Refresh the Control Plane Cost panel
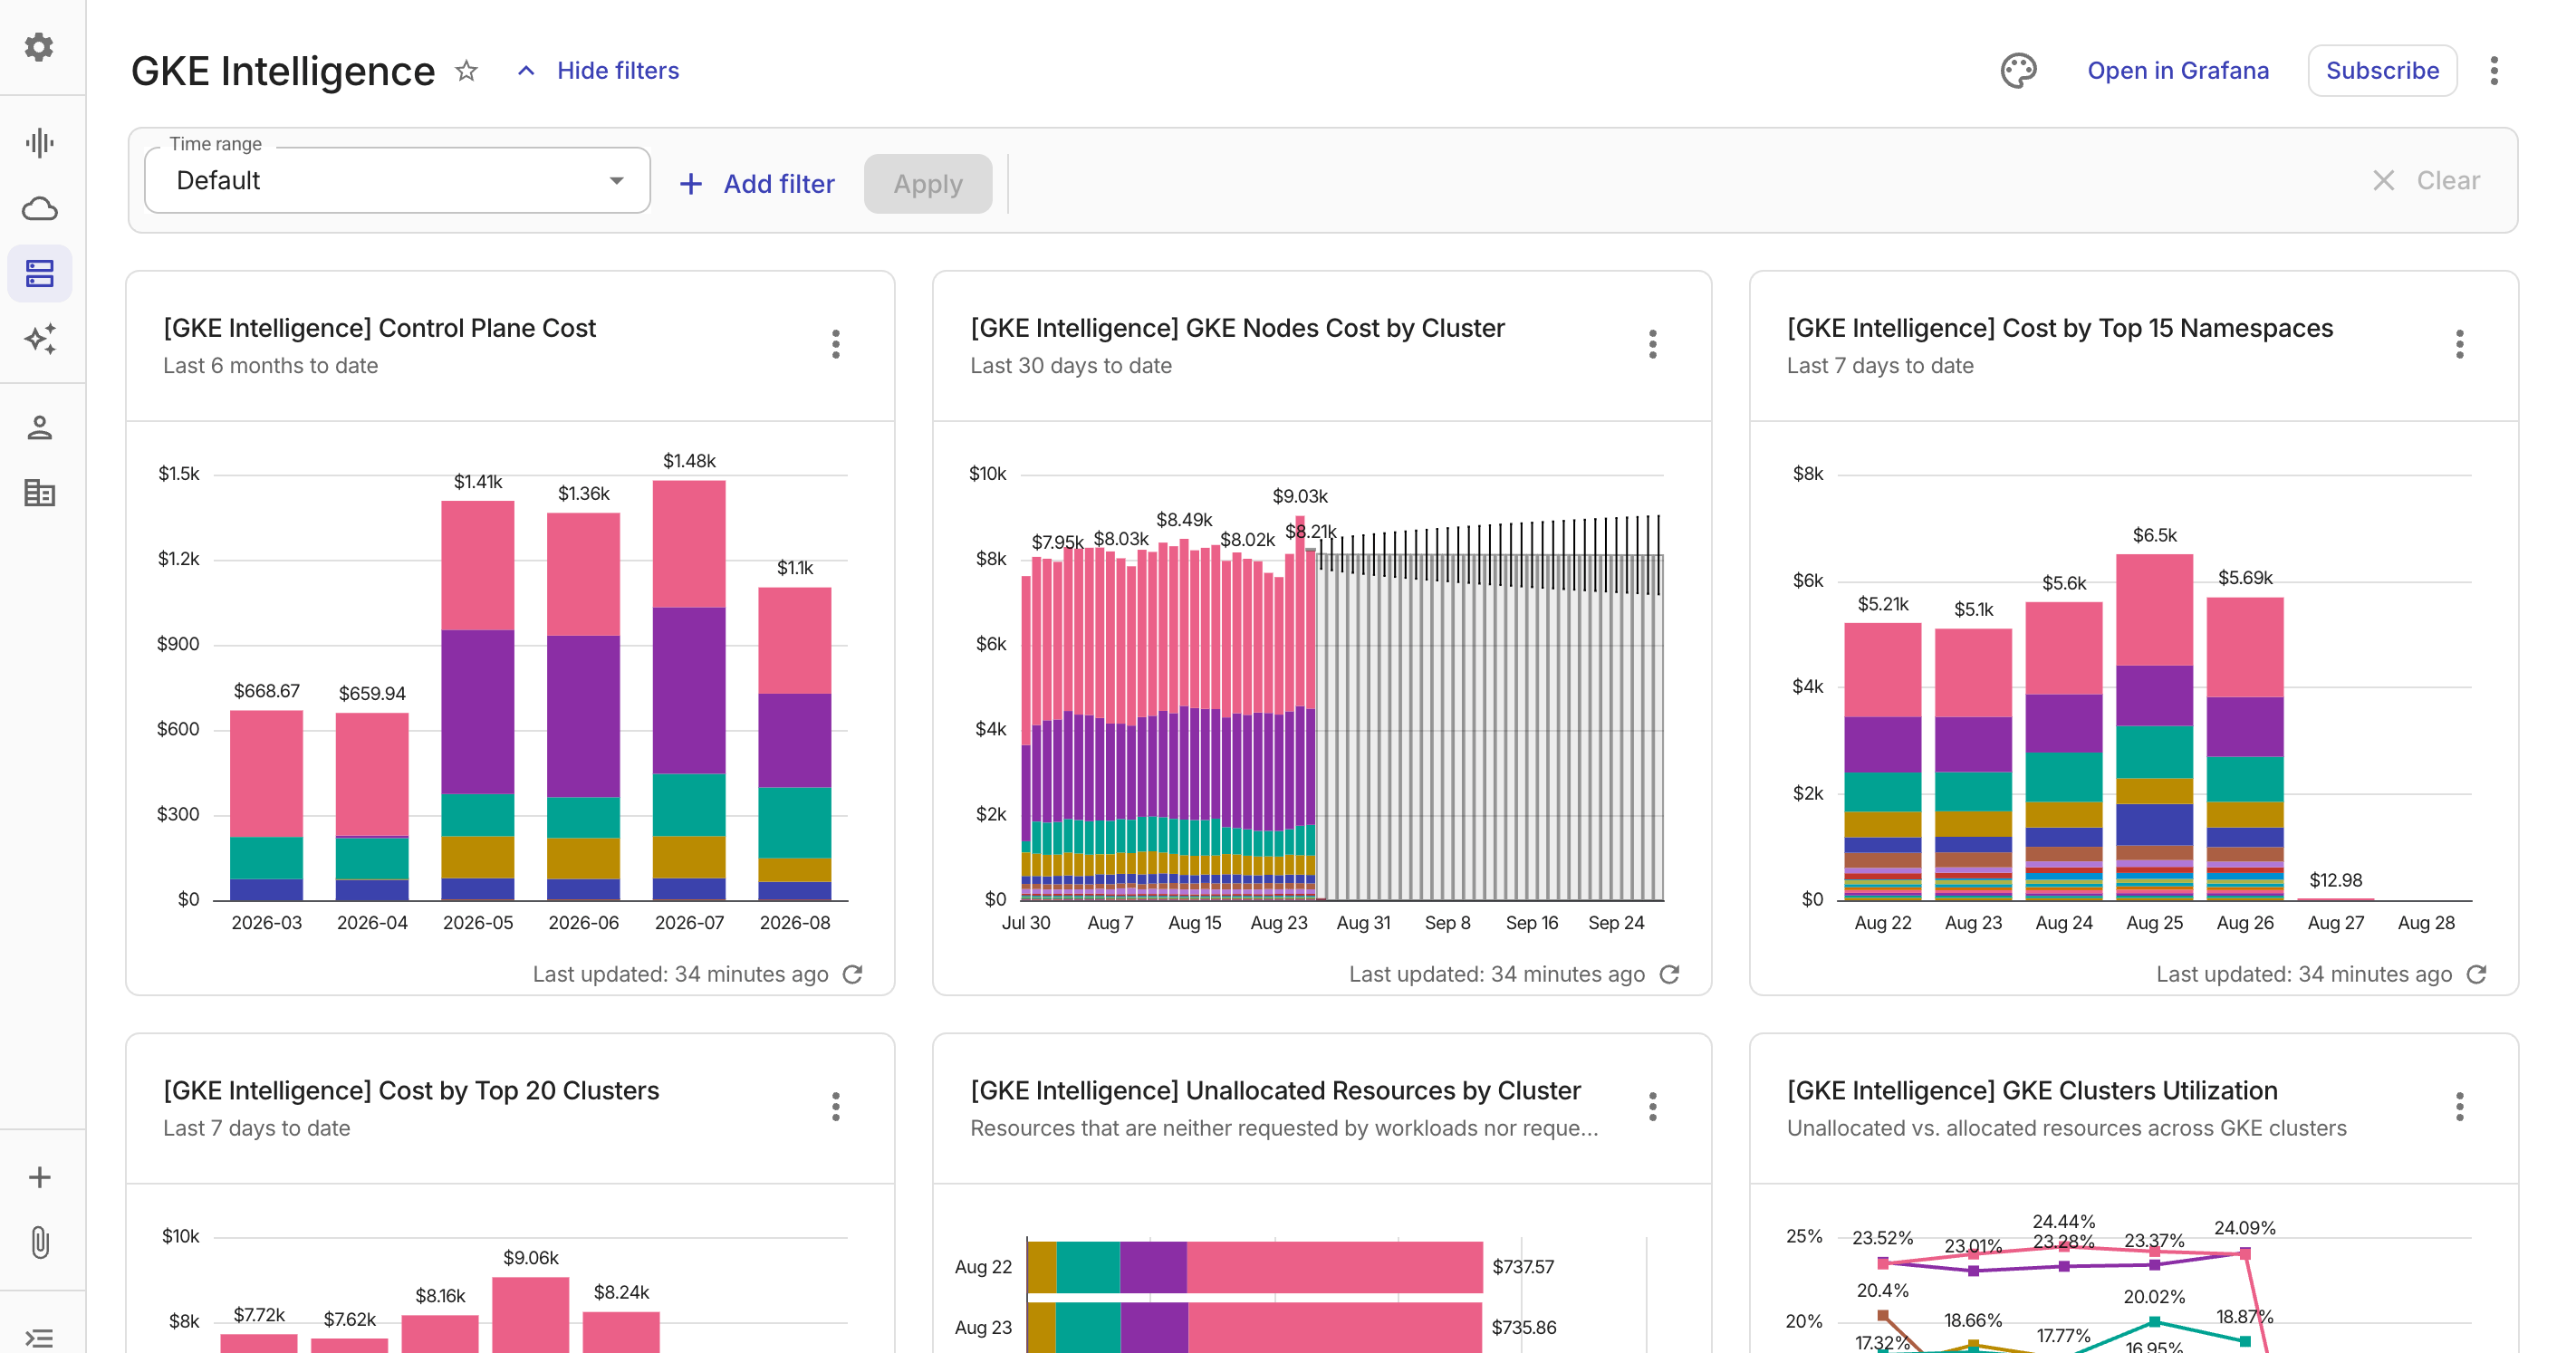This screenshot has width=2576, height=1353. tap(853, 974)
